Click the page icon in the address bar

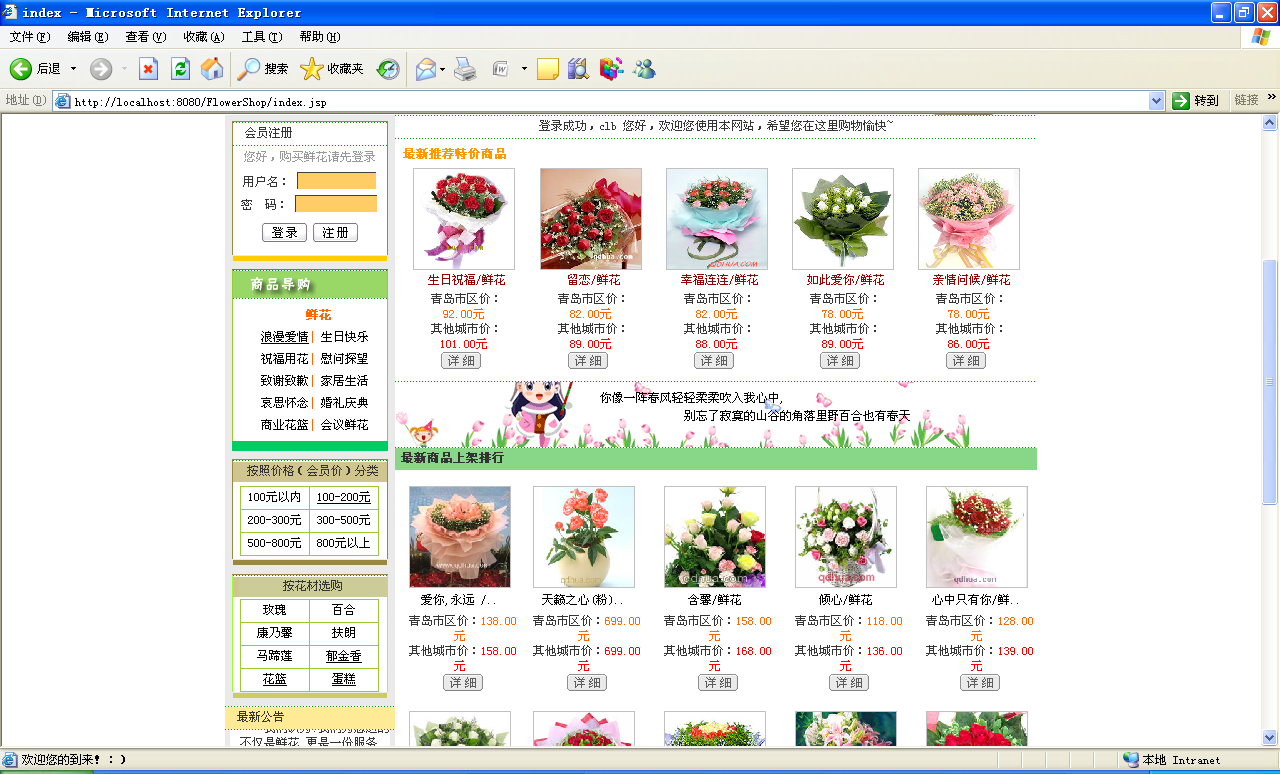click(x=62, y=101)
